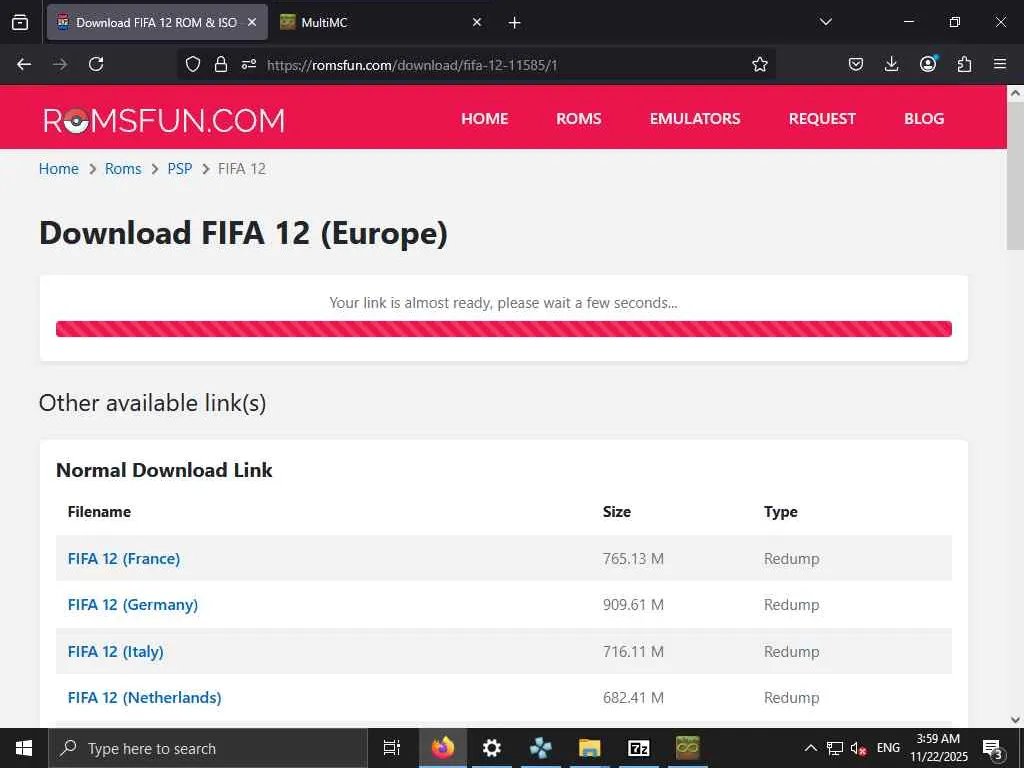Click the scrollbar up arrow
This screenshot has height=768, width=1024.
click(x=1015, y=93)
